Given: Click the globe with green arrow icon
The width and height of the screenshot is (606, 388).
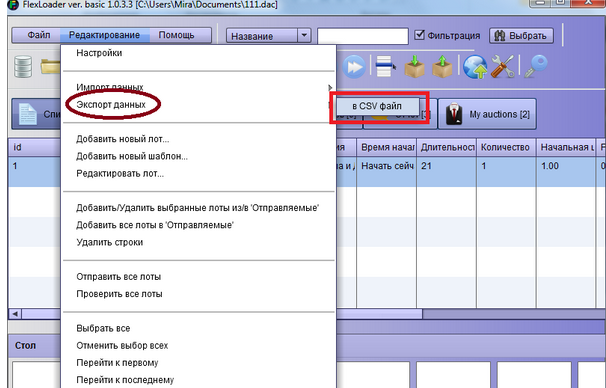Looking at the screenshot, I should pyautogui.click(x=475, y=66).
